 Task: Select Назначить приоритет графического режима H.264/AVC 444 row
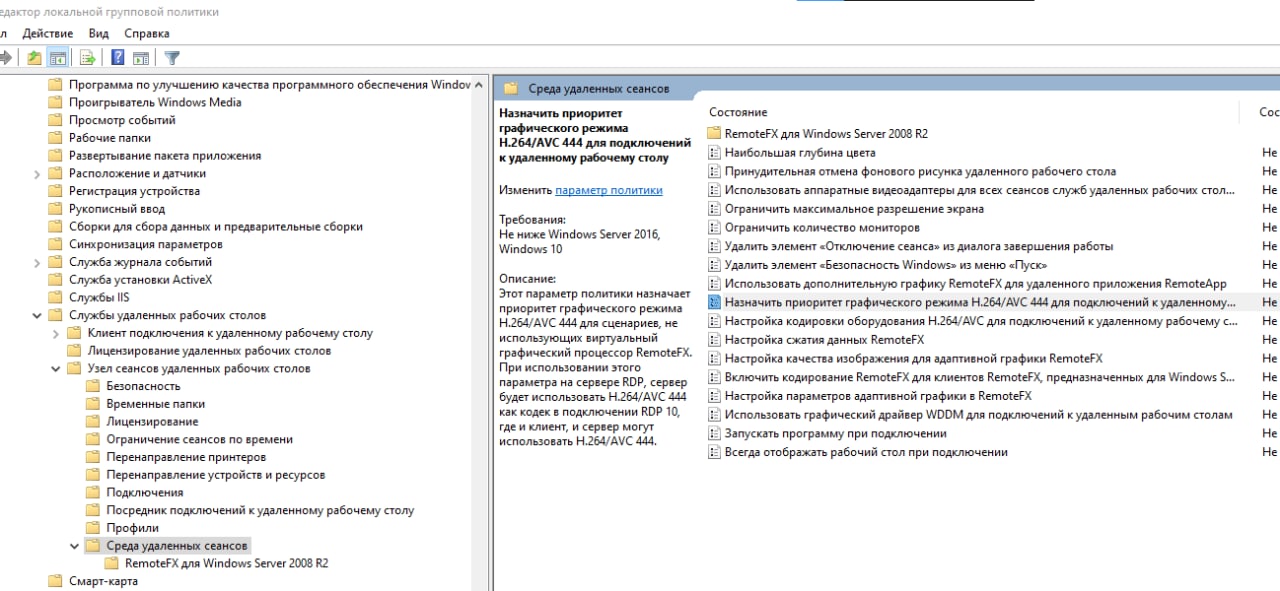pos(980,302)
